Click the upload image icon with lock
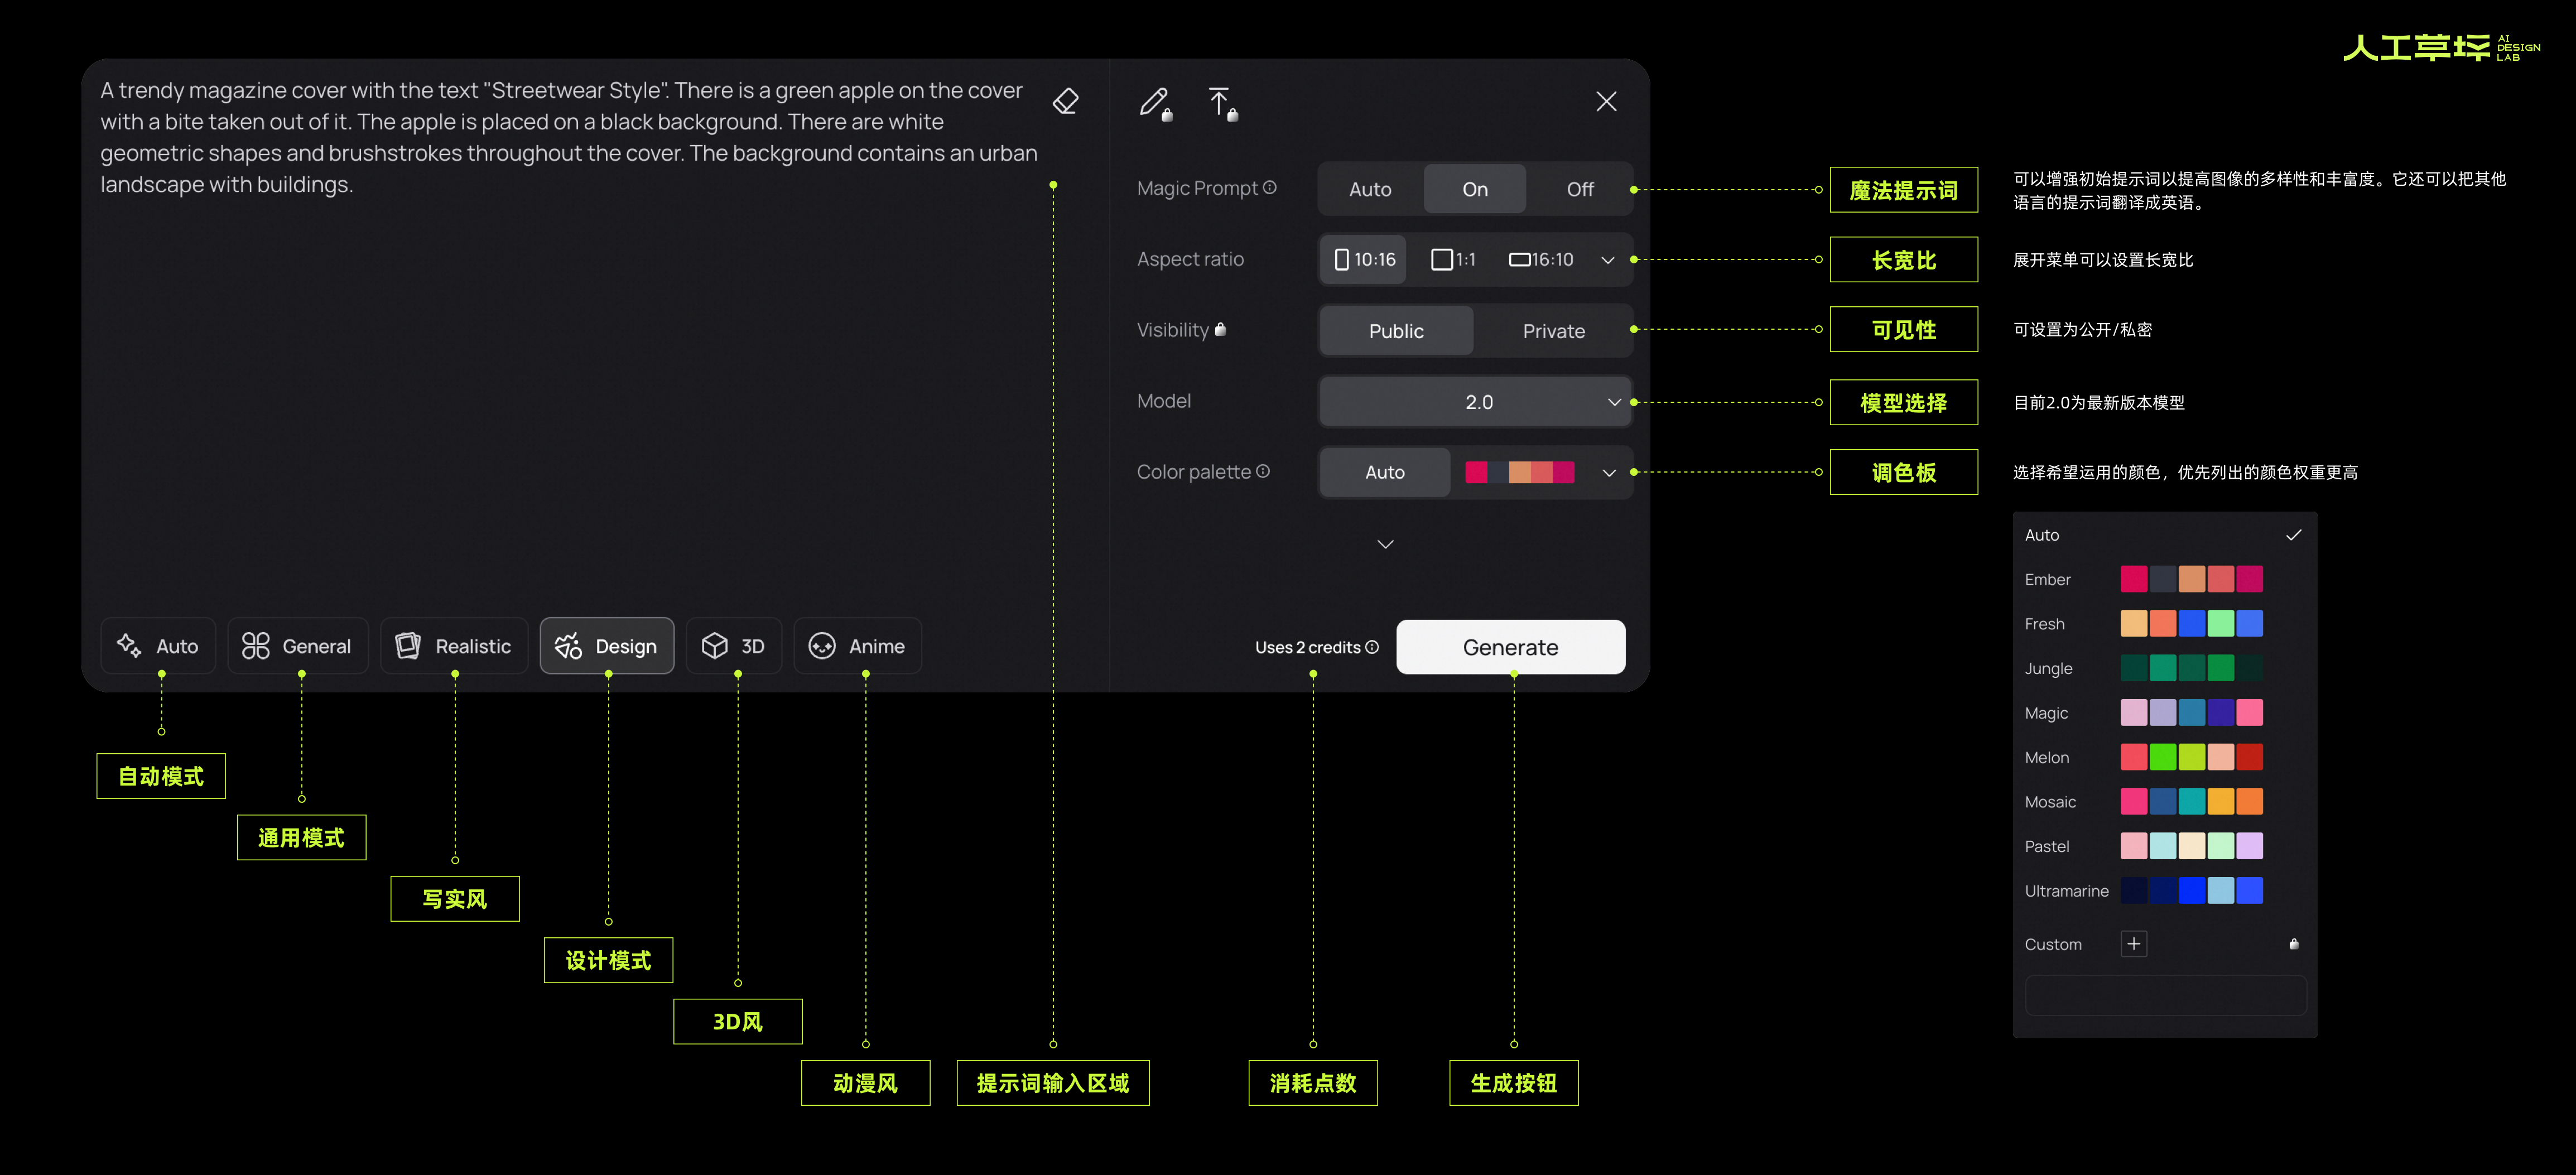The width and height of the screenshot is (2576, 1175). (1220, 102)
